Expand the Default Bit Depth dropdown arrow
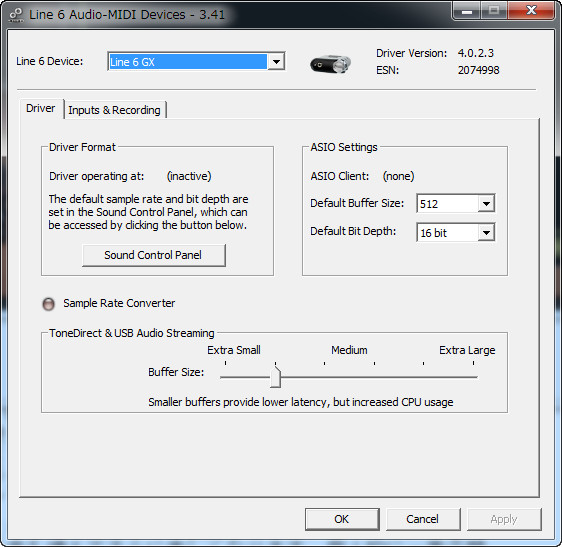 coord(486,233)
